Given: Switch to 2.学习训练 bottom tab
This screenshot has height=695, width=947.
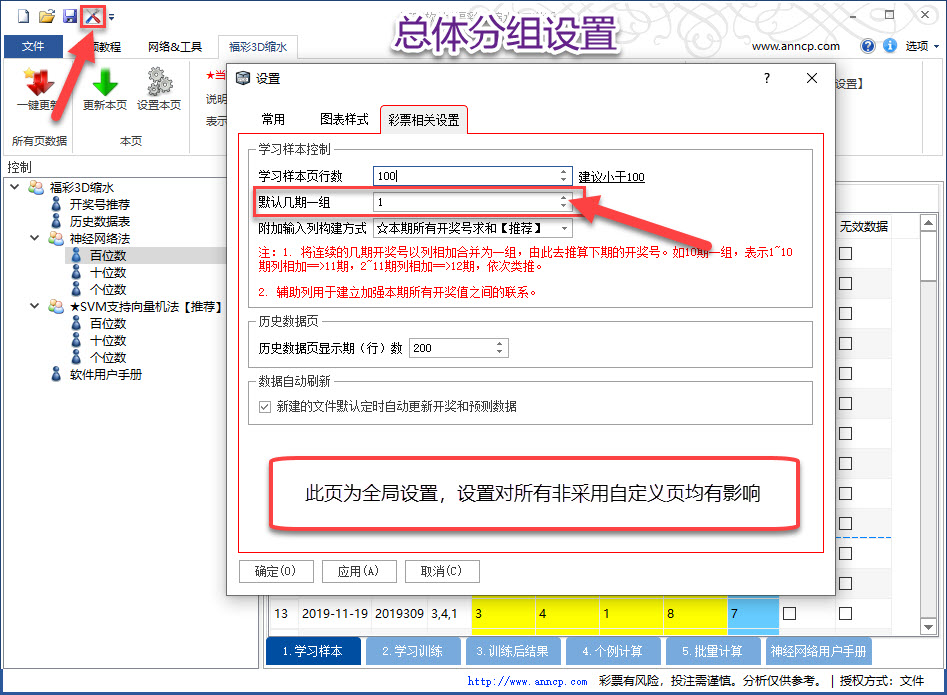Looking at the screenshot, I should (x=413, y=651).
